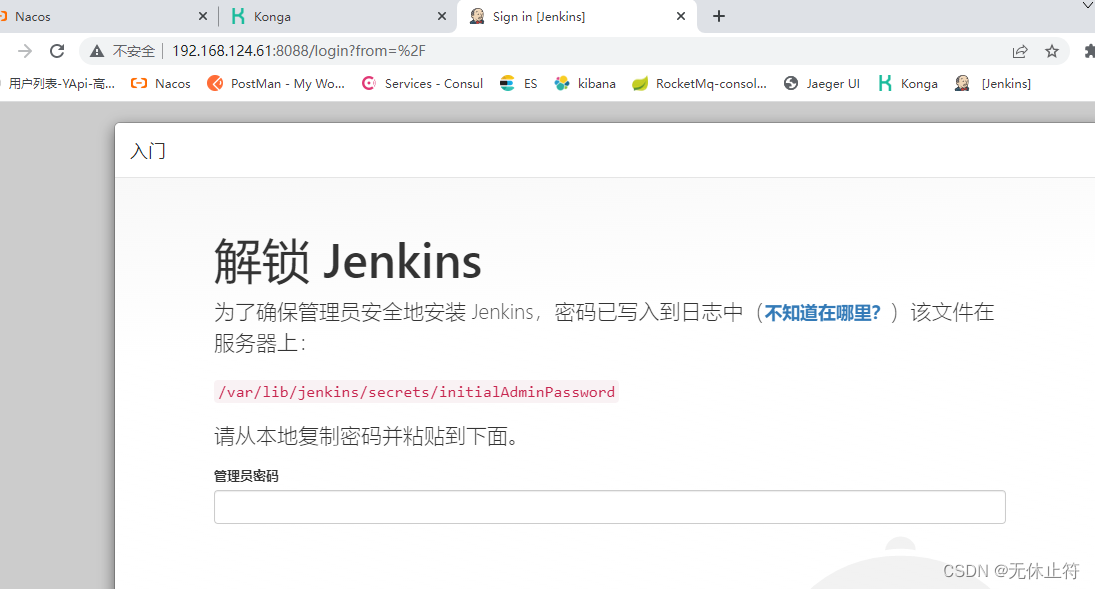
Task: Open the Konga bookmark
Action: [x=908, y=84]
